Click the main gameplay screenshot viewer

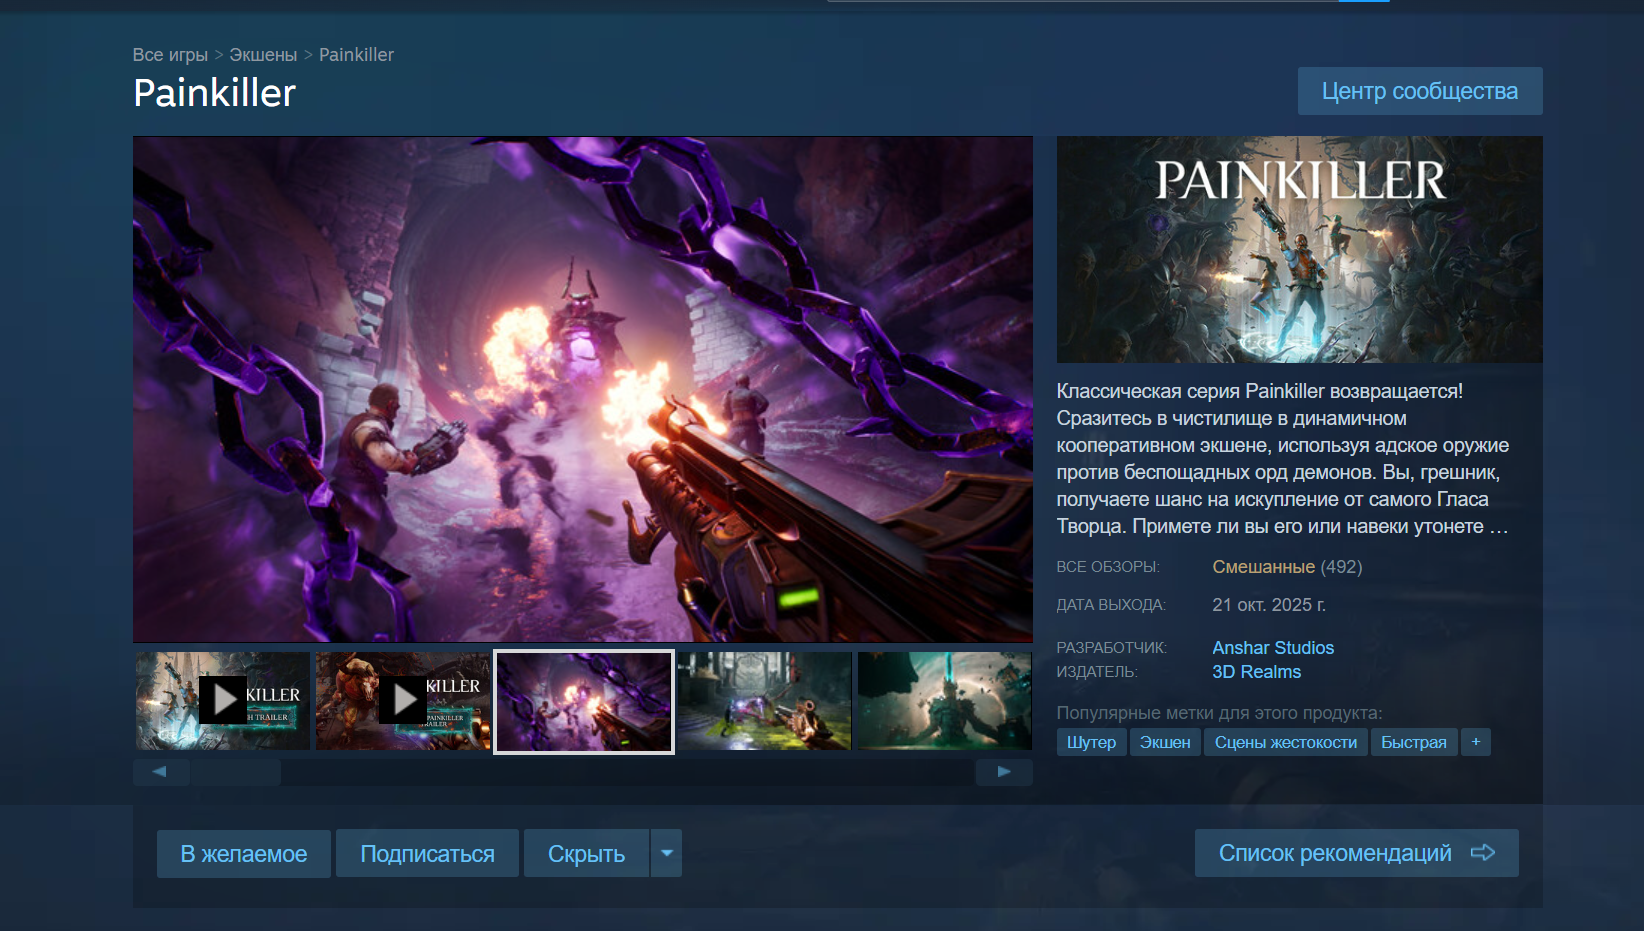coord(583,389)
